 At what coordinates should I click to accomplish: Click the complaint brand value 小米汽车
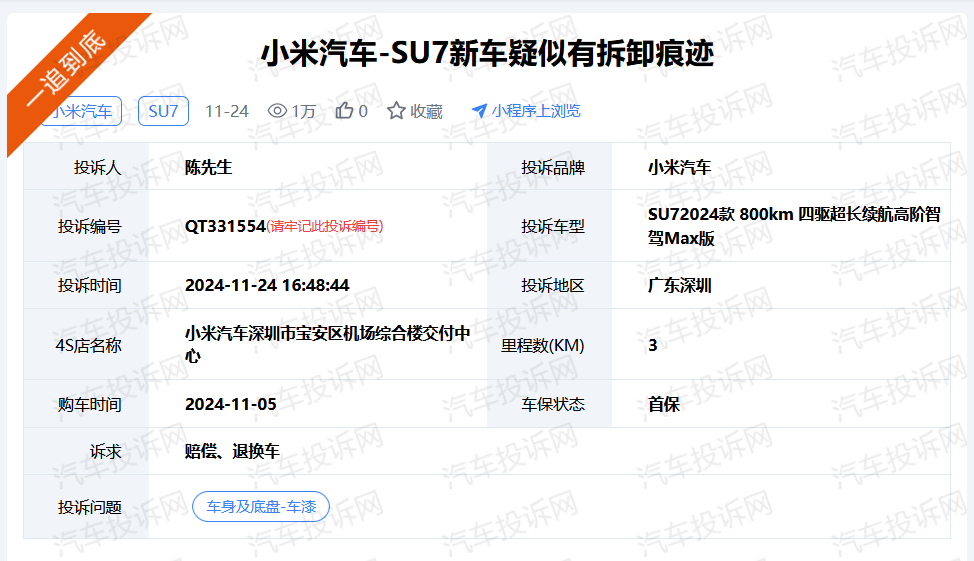pyautogui.click(x=679, y=167)
